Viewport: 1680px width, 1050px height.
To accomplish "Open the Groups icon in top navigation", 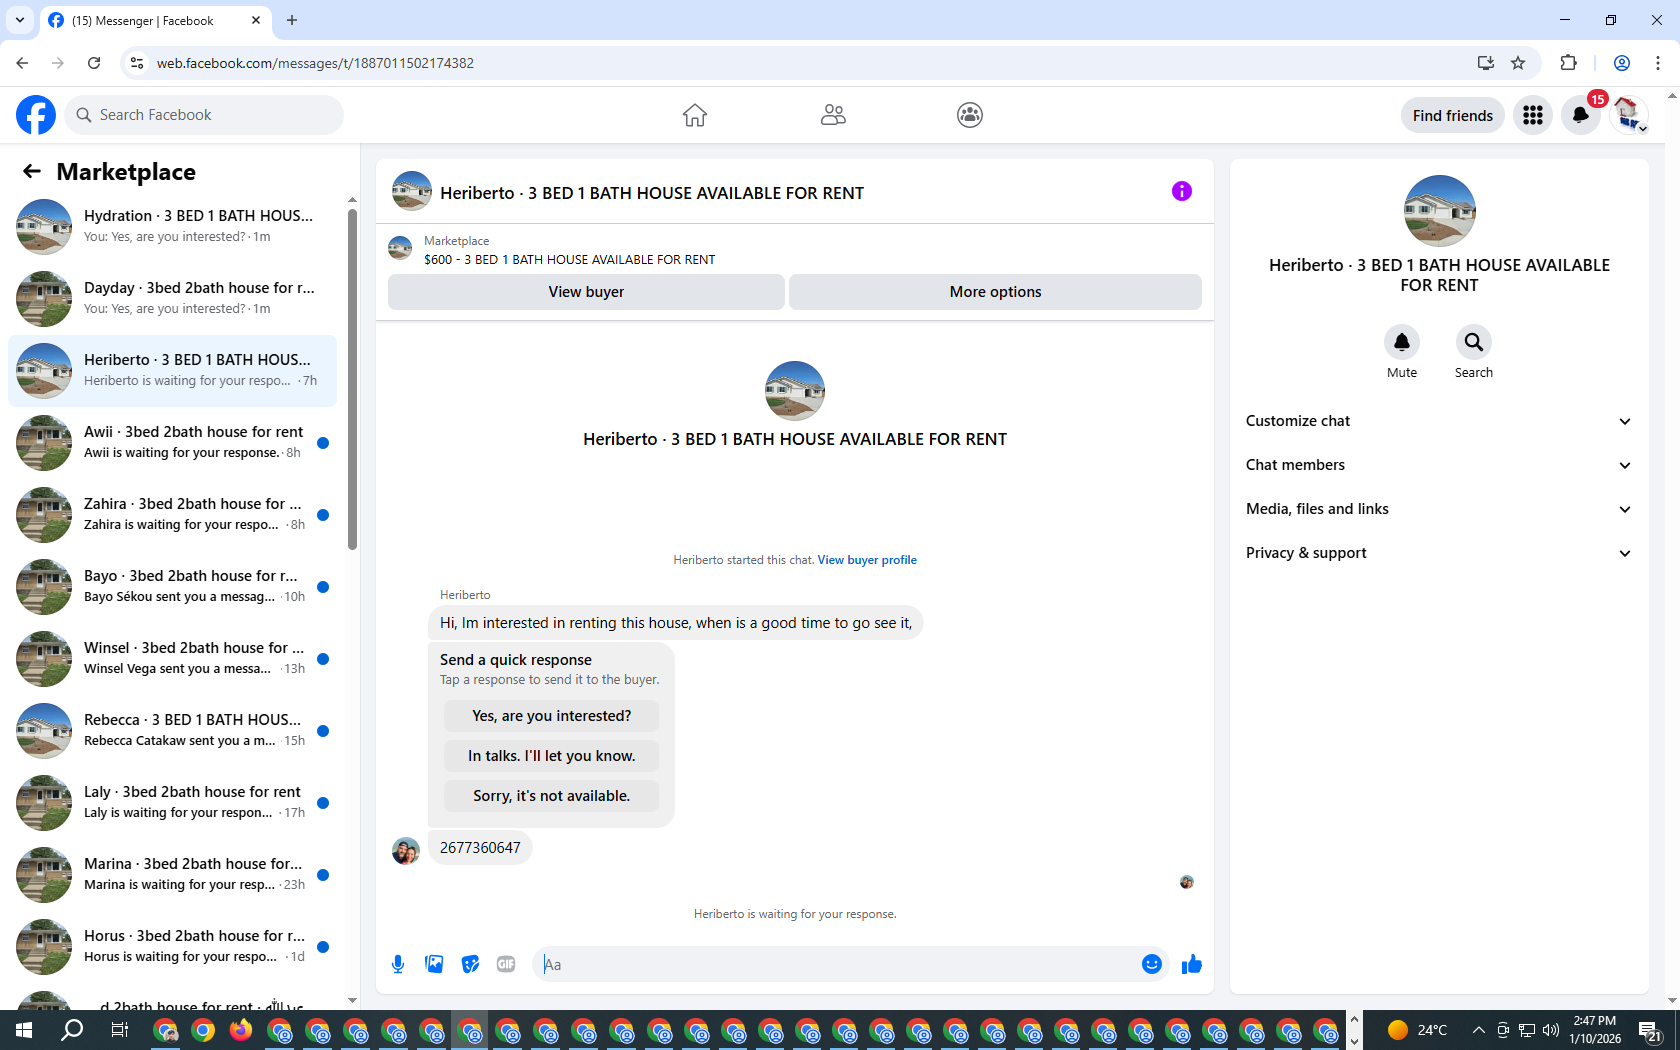I will tap(970, 115).
